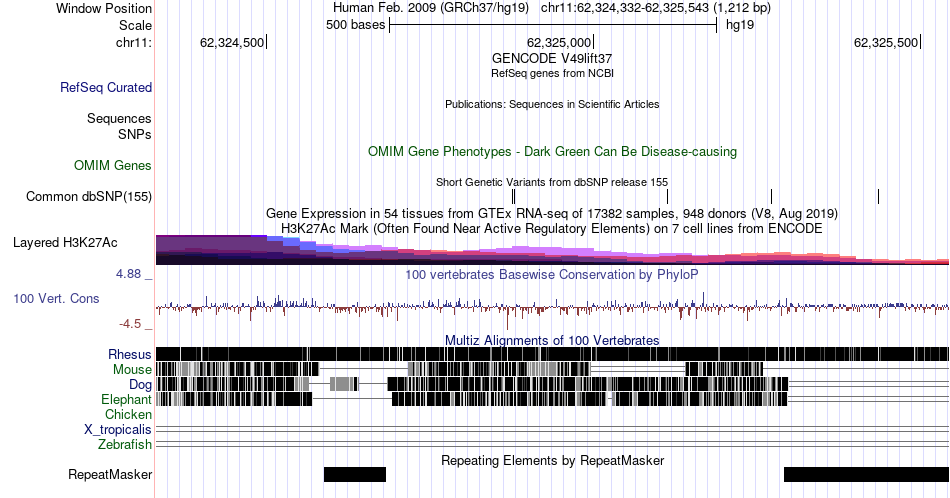Click the long RepeatMasker block at right edge
The height and width of the screenshot is (498, 950).
coord(866,474)
